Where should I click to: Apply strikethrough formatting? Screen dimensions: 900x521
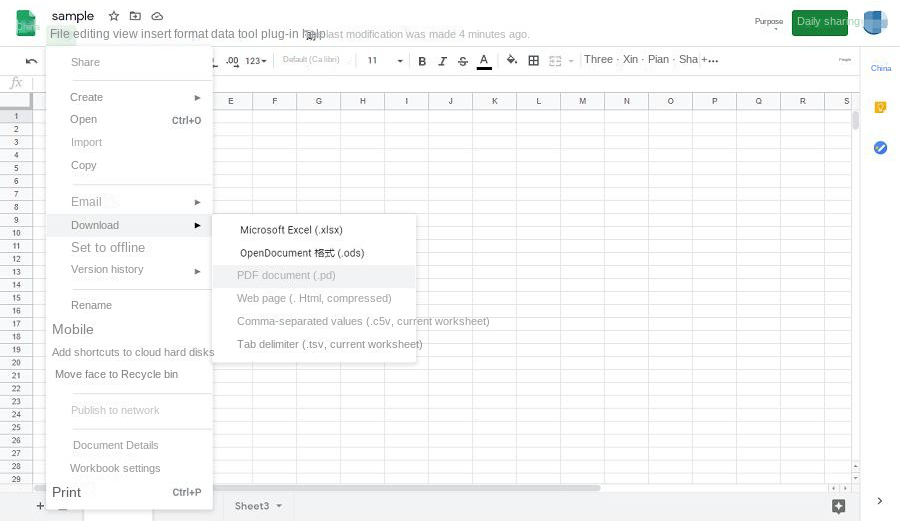pyautogui.click(x=462, y=61)
